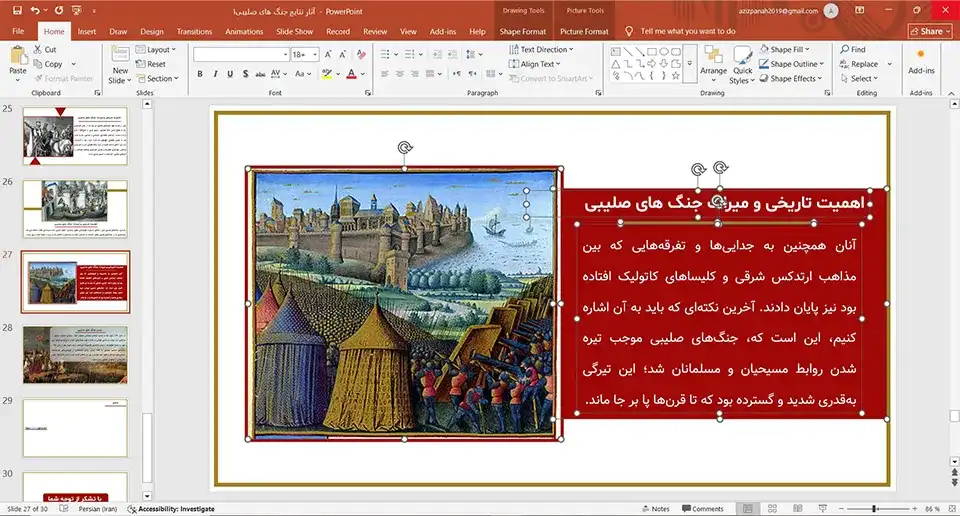960x516 pixels.
Task: Click the Share button
Action: tap(930, 31)
